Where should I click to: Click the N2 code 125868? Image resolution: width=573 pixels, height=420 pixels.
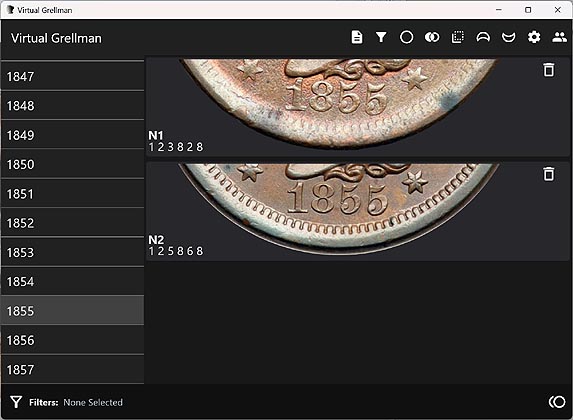click(x=176, y=251)
